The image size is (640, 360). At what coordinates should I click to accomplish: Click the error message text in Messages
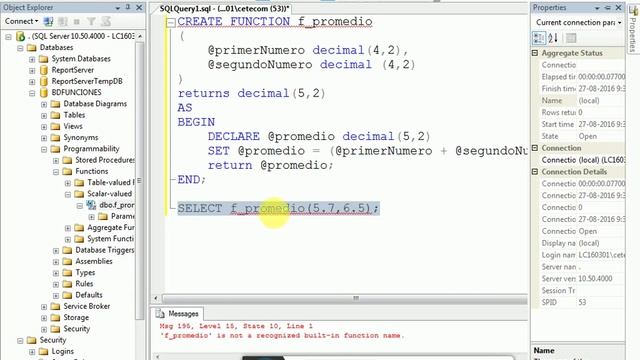click(x=282, y=336)
